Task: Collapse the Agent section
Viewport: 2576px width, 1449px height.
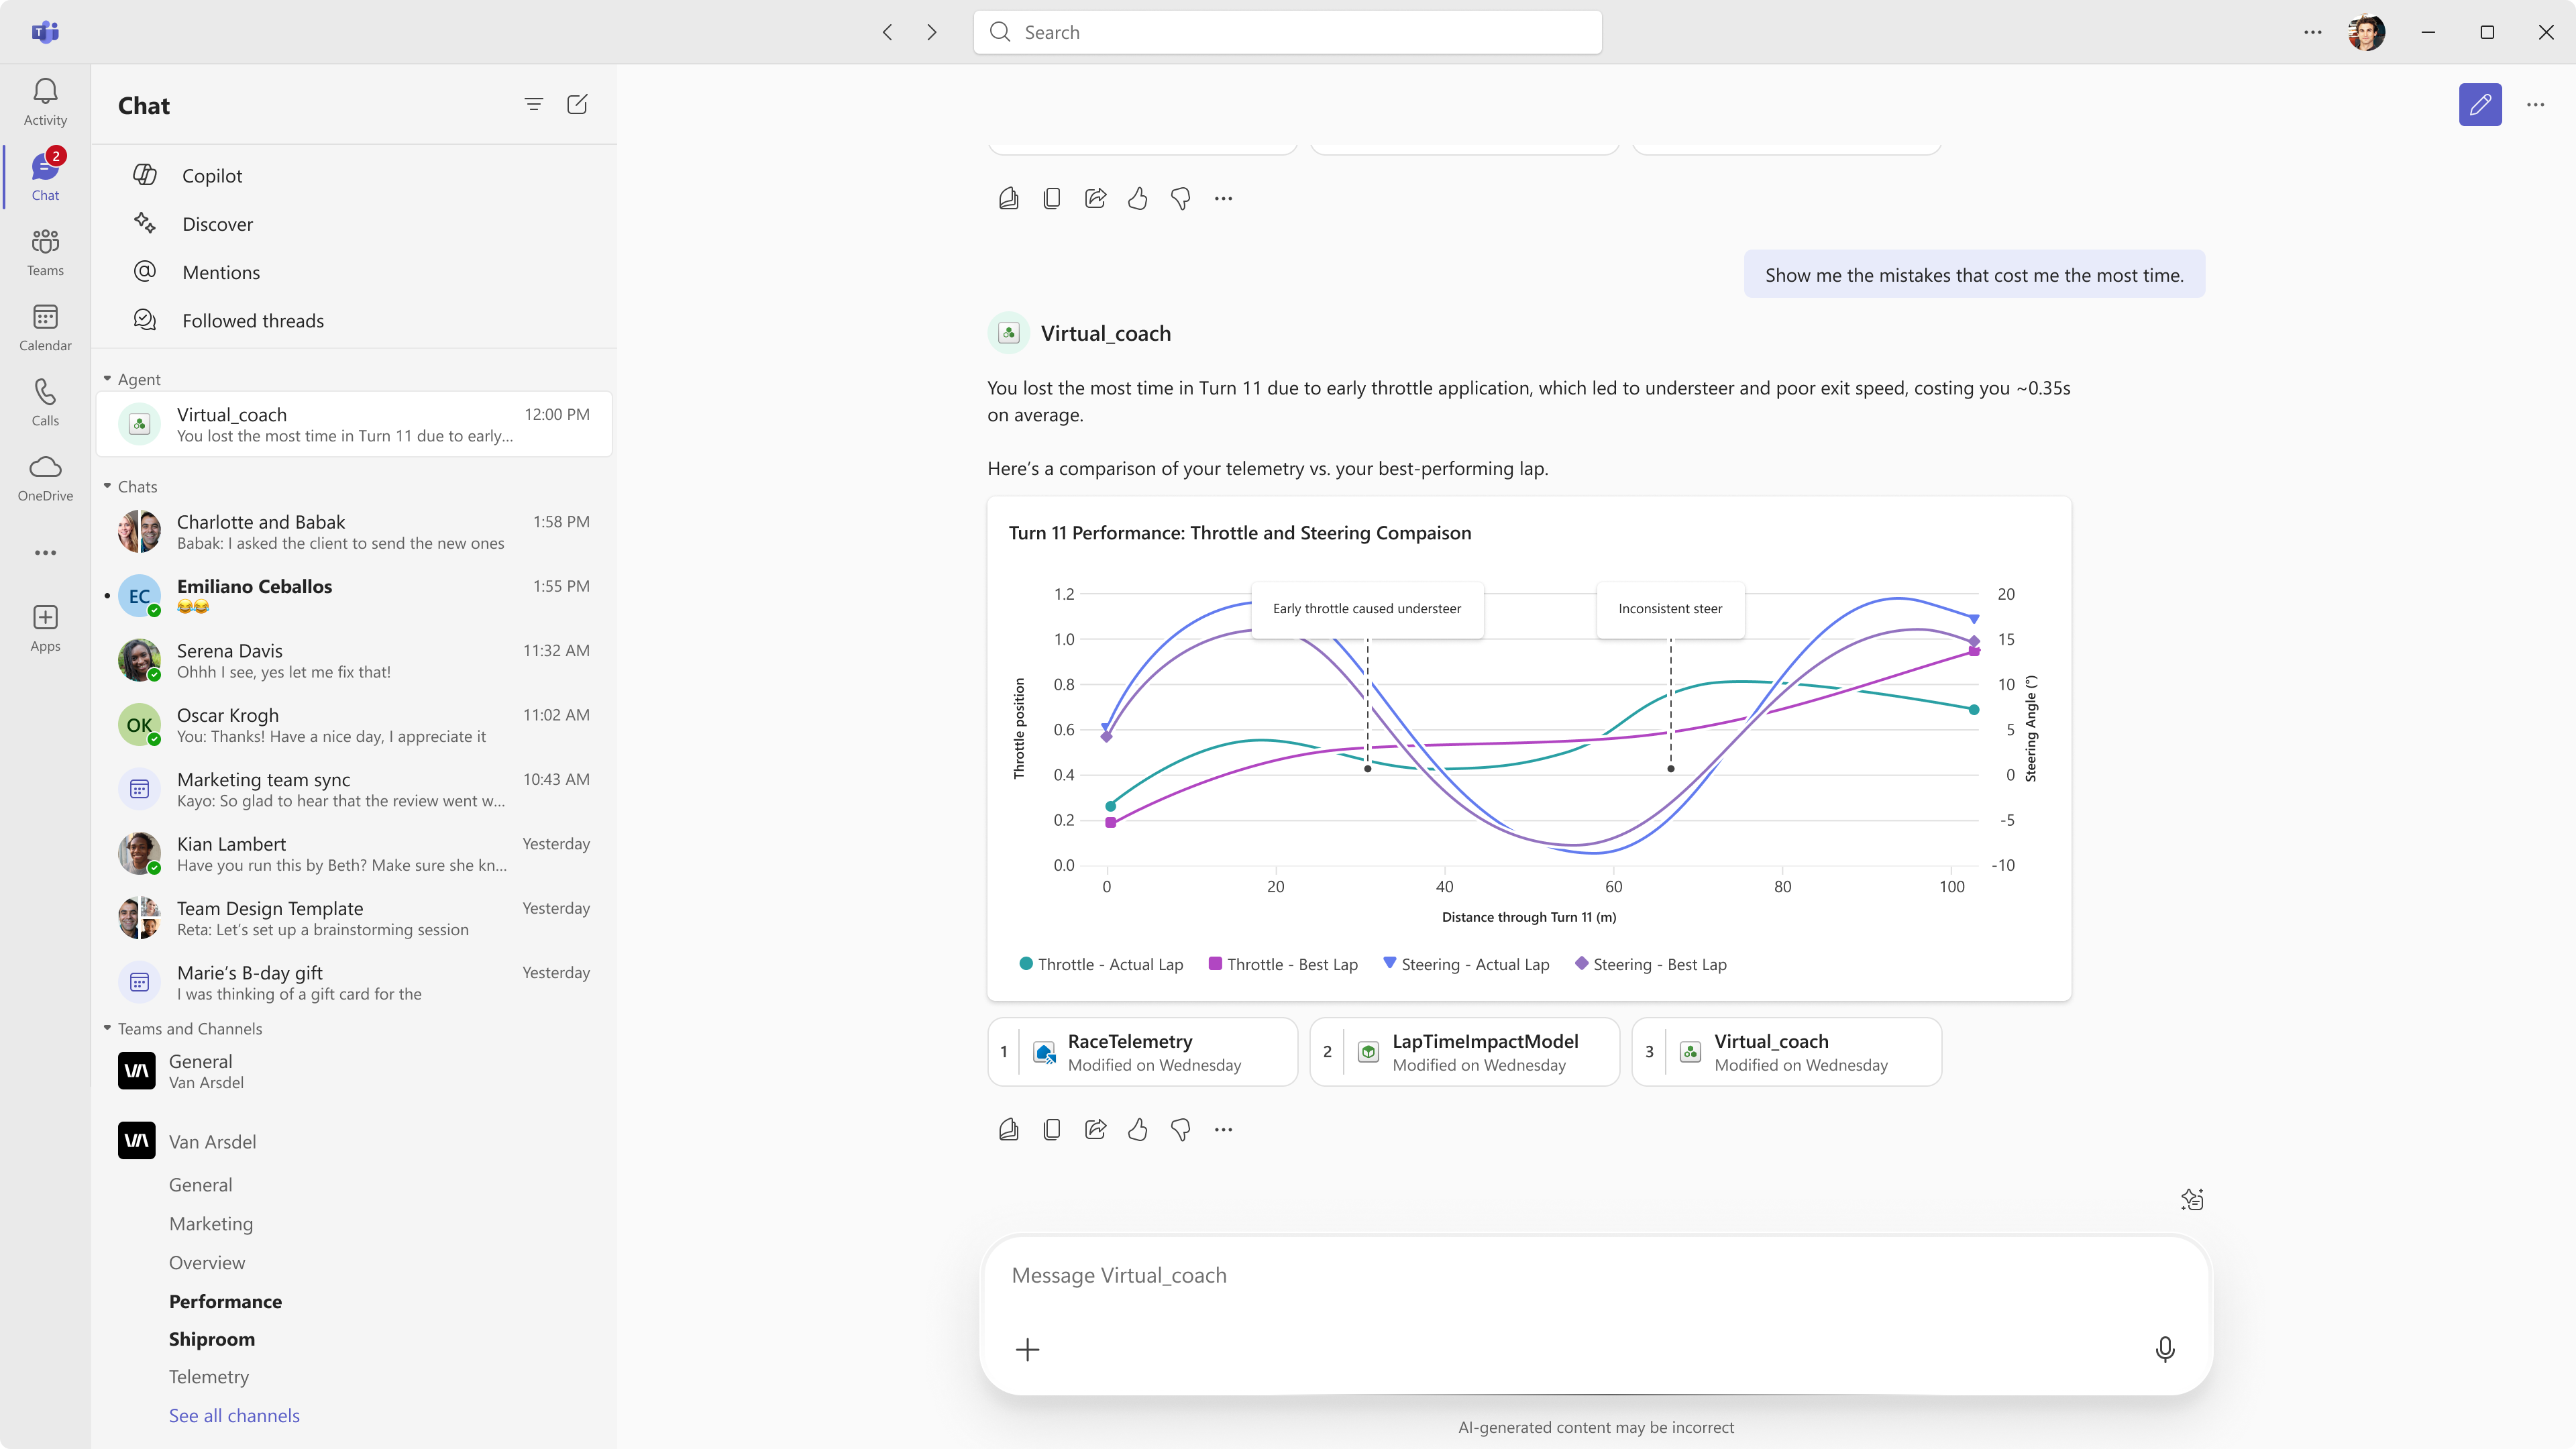Action: 108,379
